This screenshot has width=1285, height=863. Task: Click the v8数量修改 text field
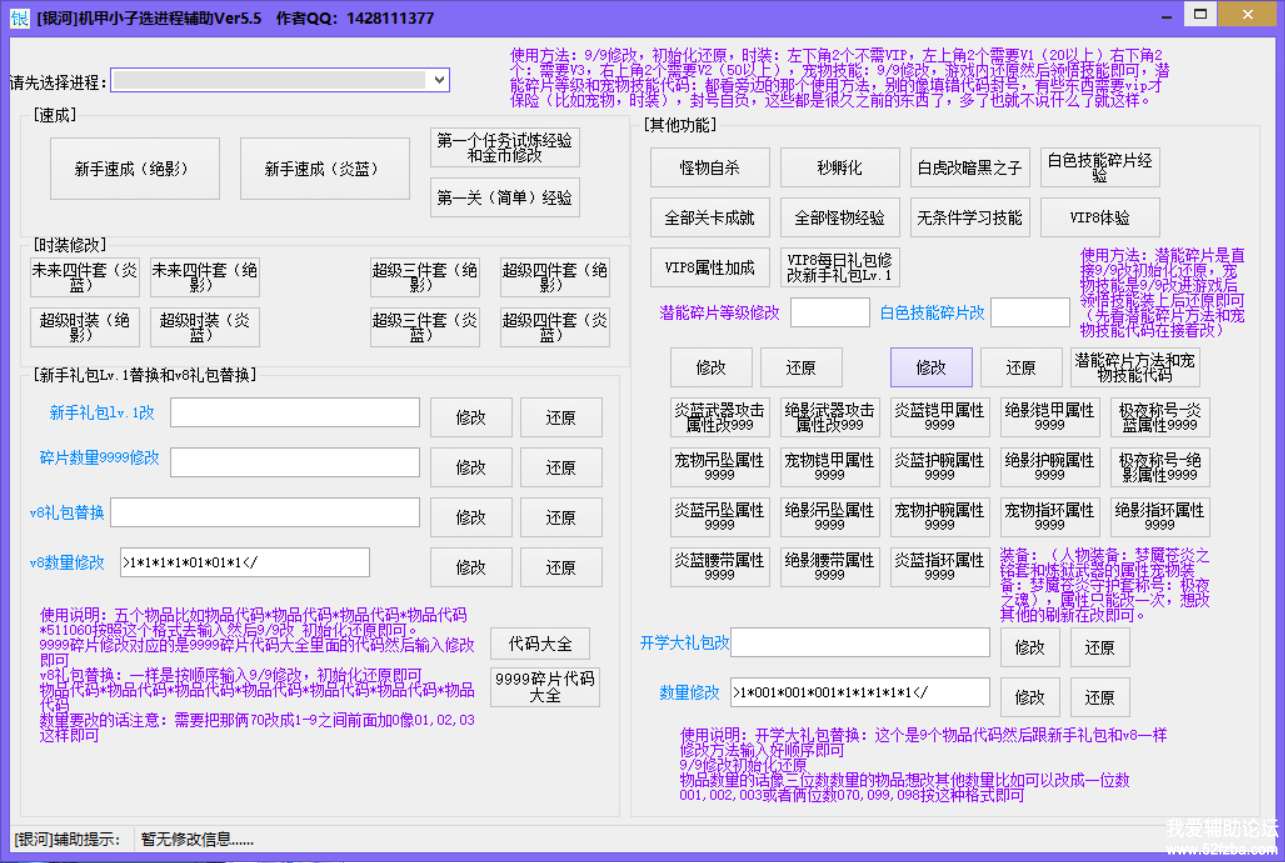pos(244,563)
